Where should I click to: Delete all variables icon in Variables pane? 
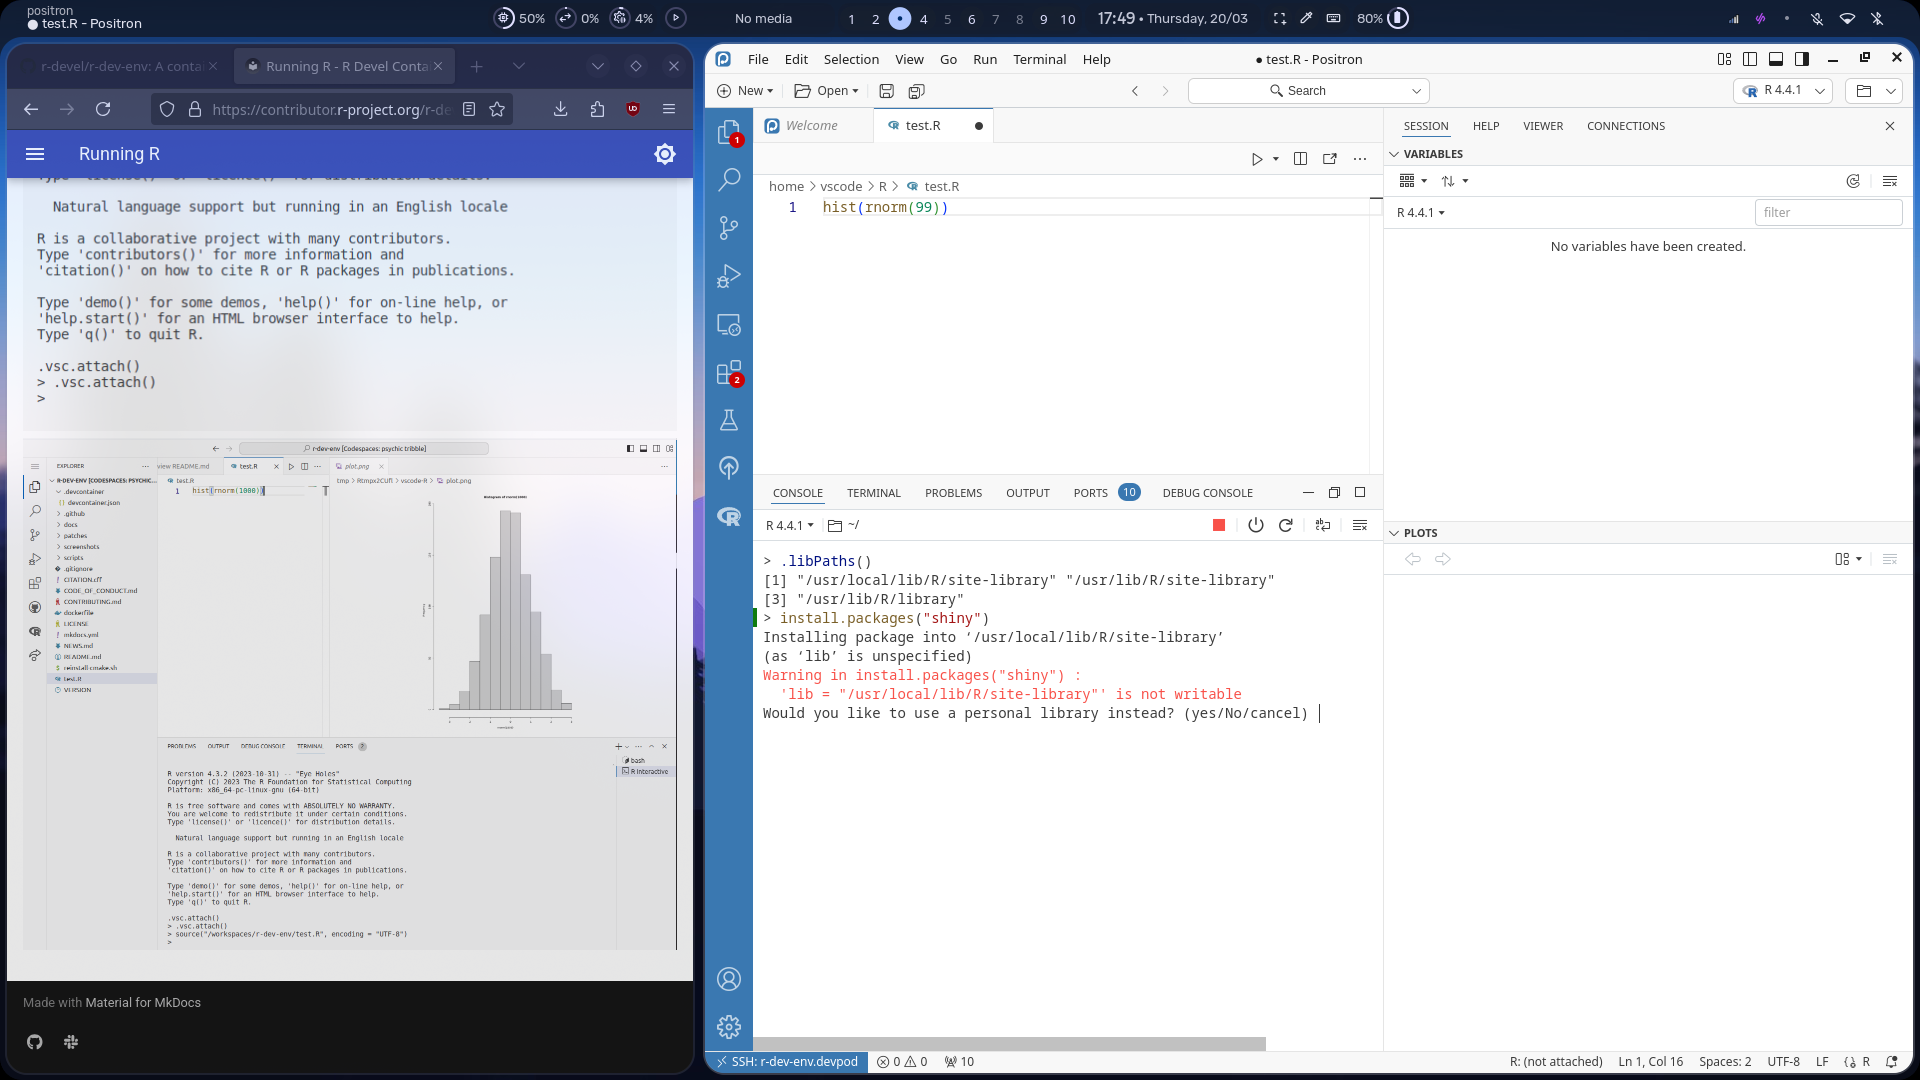click(1890, 181)
